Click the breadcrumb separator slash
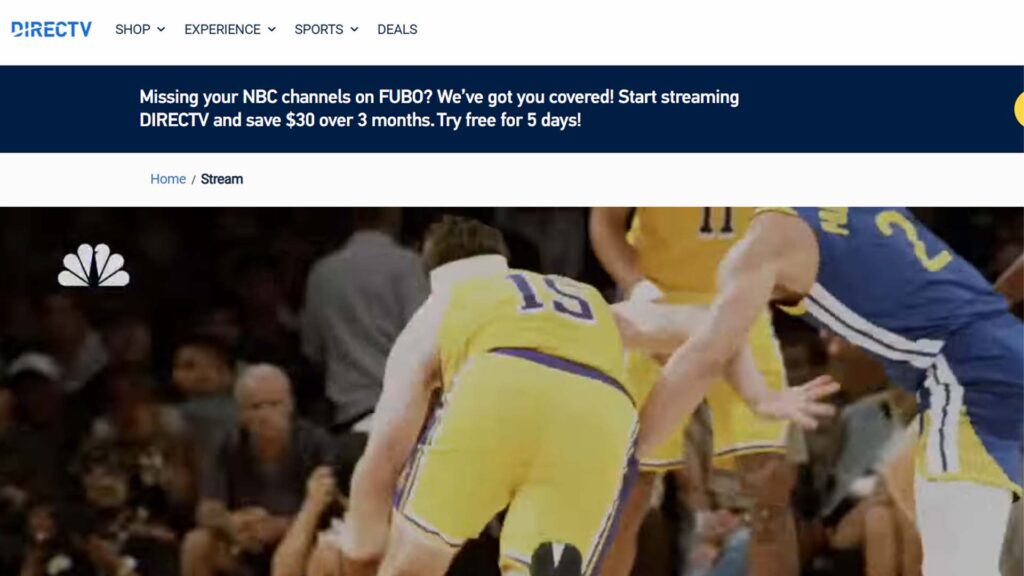This screenshot has width=1024, height=576. [x=194, y=179]
